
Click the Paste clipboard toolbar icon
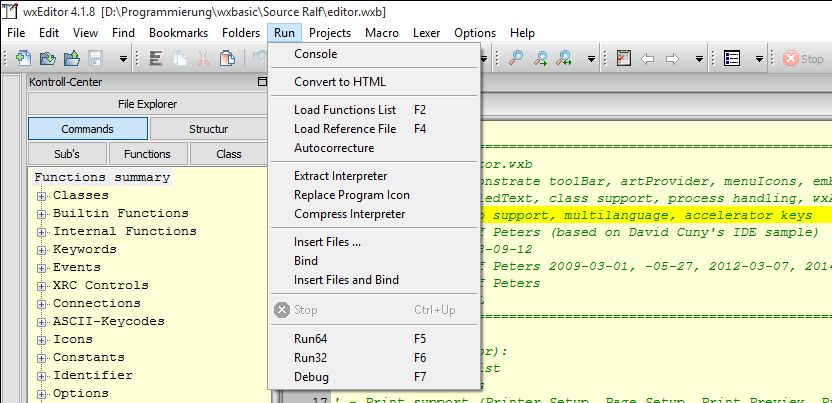pos(225,59)
